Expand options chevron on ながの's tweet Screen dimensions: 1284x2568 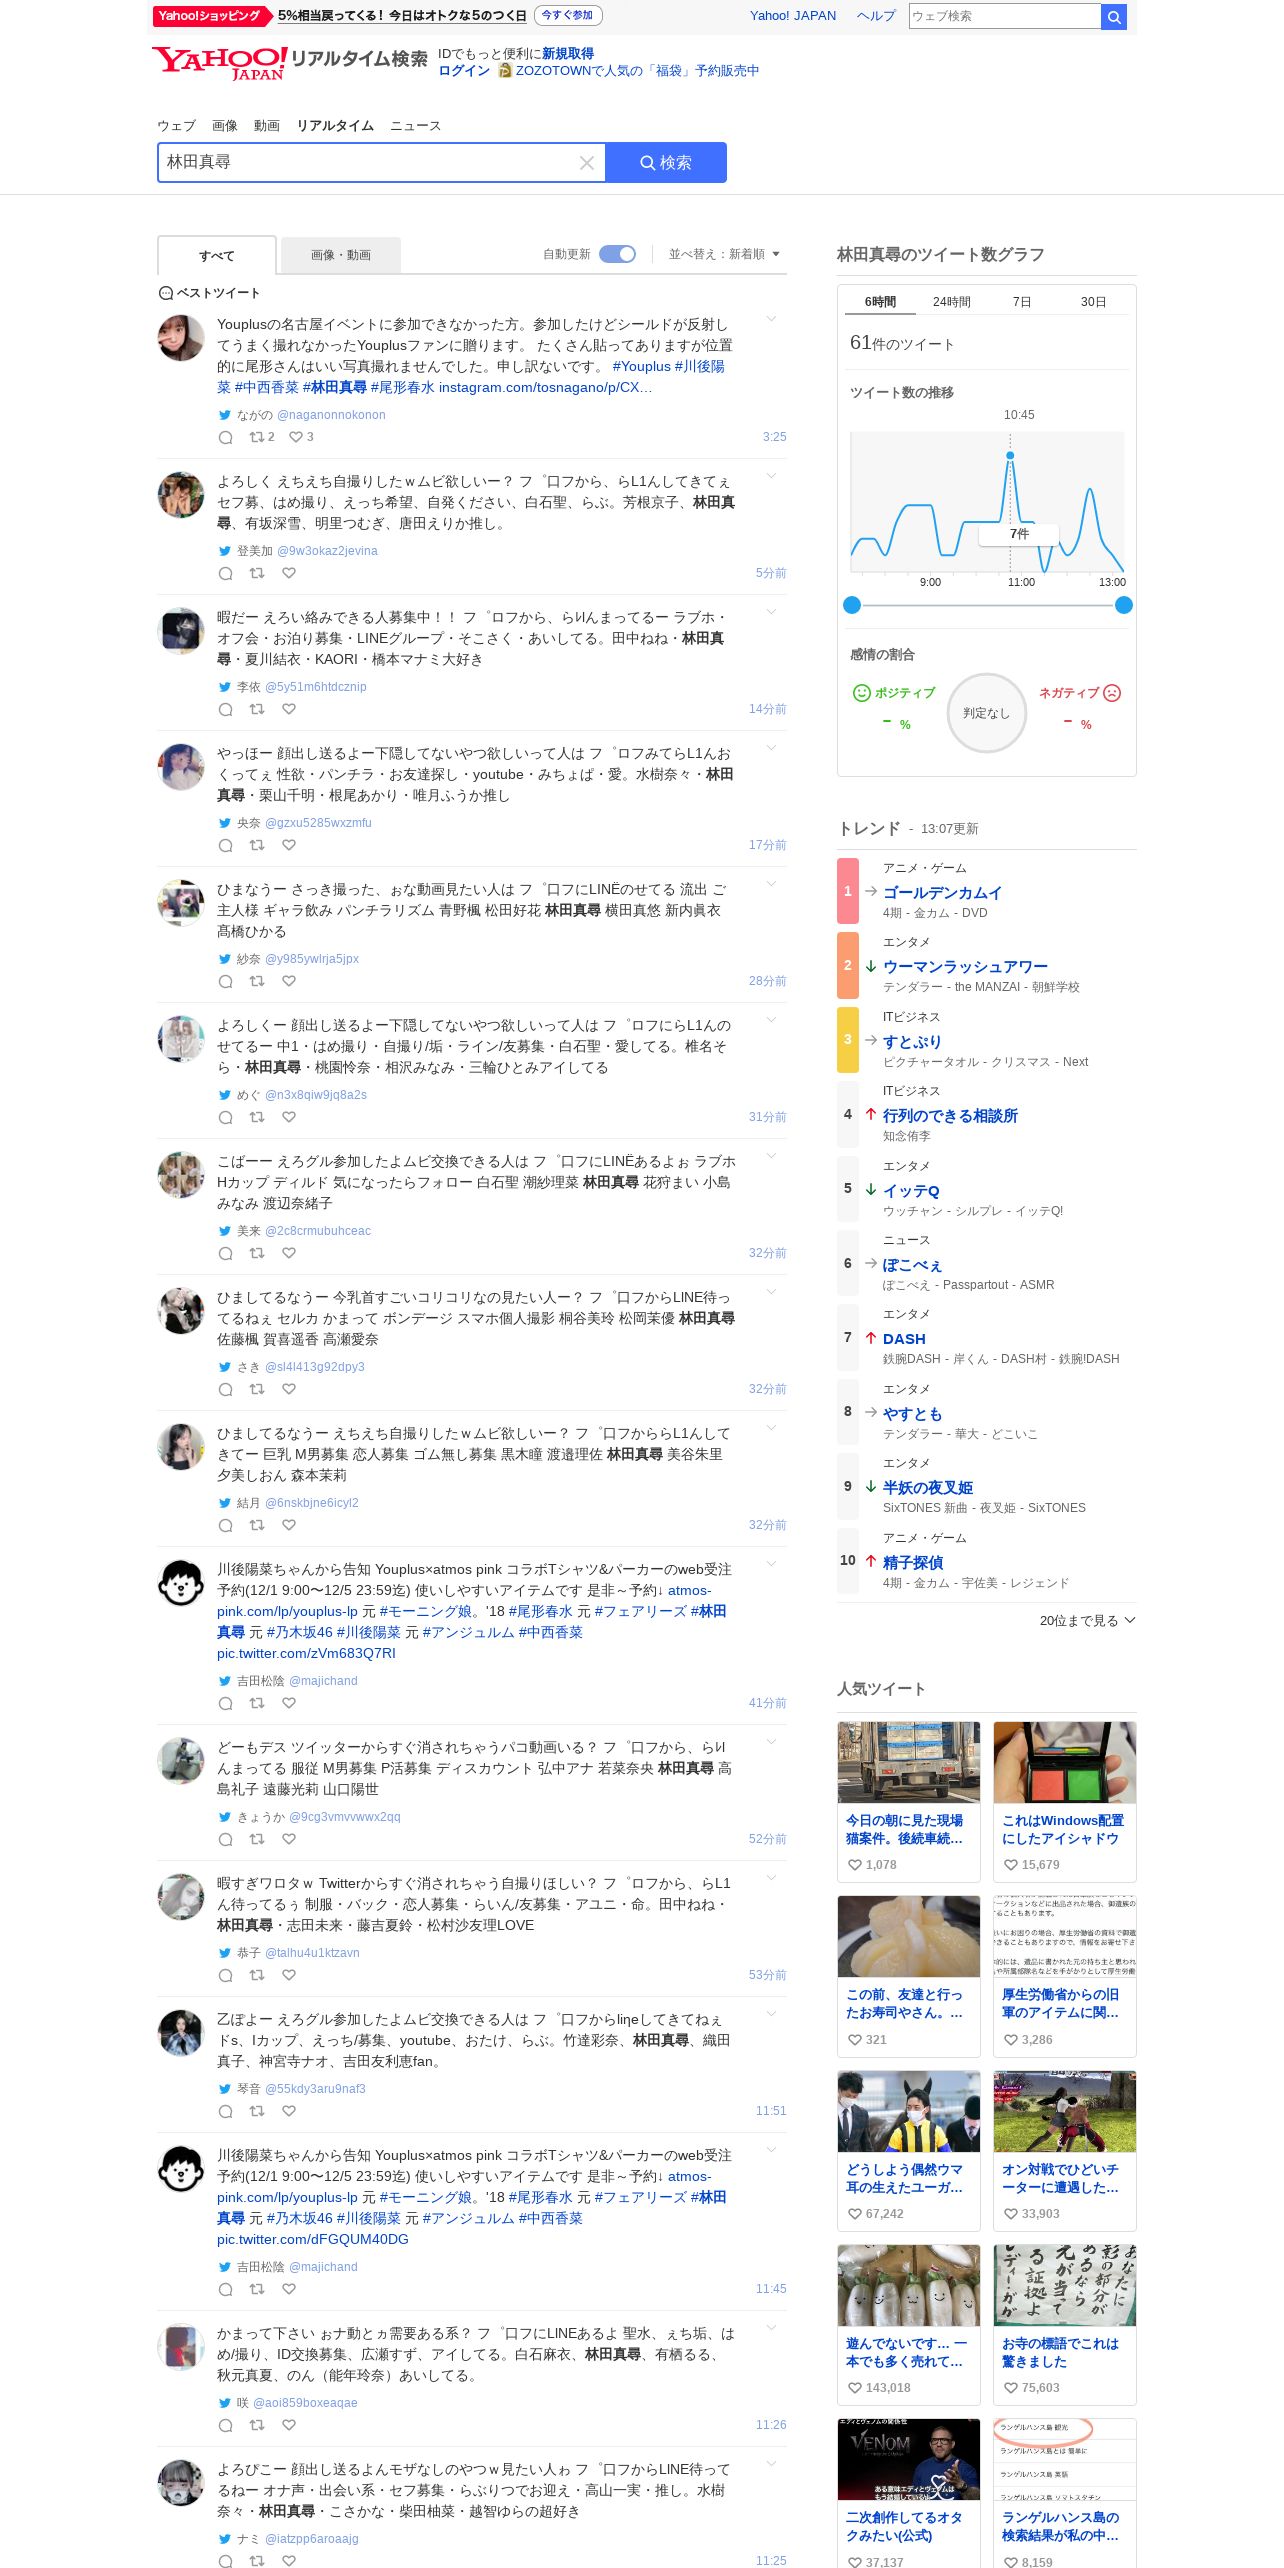771,319
